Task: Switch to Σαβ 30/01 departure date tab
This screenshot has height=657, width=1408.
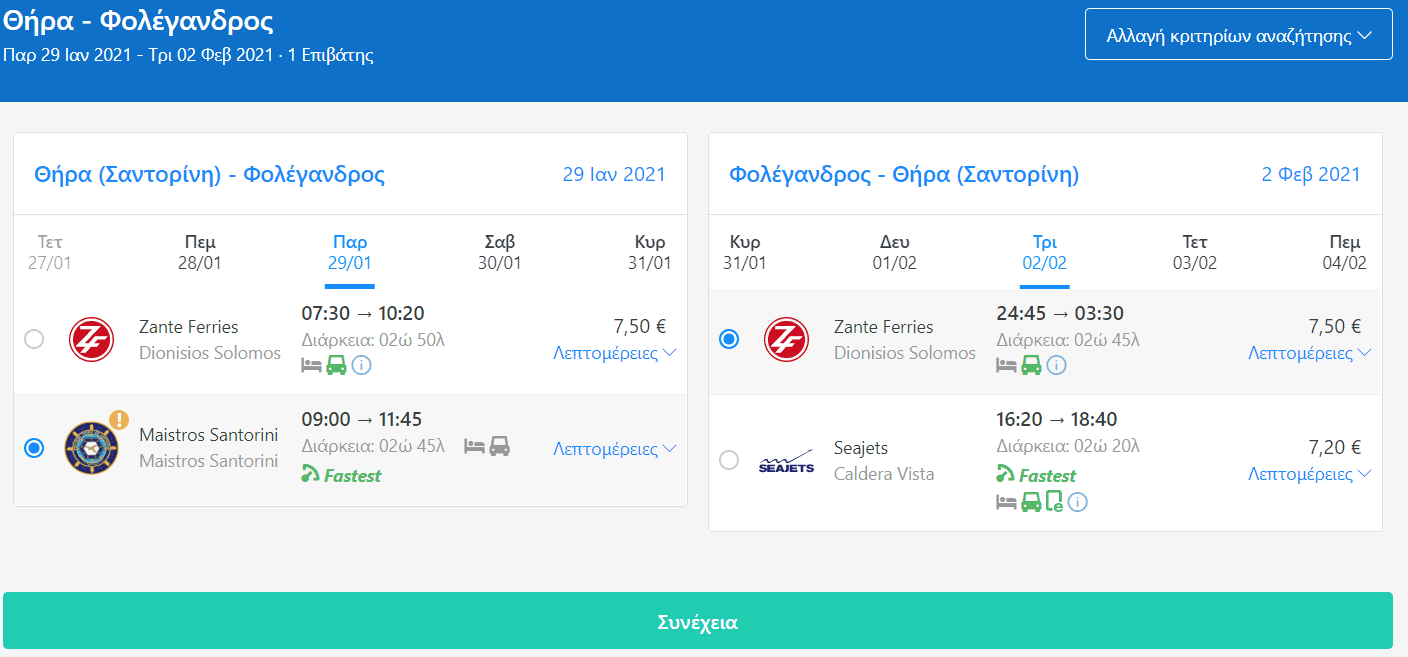Action: [x=499, y=253]
